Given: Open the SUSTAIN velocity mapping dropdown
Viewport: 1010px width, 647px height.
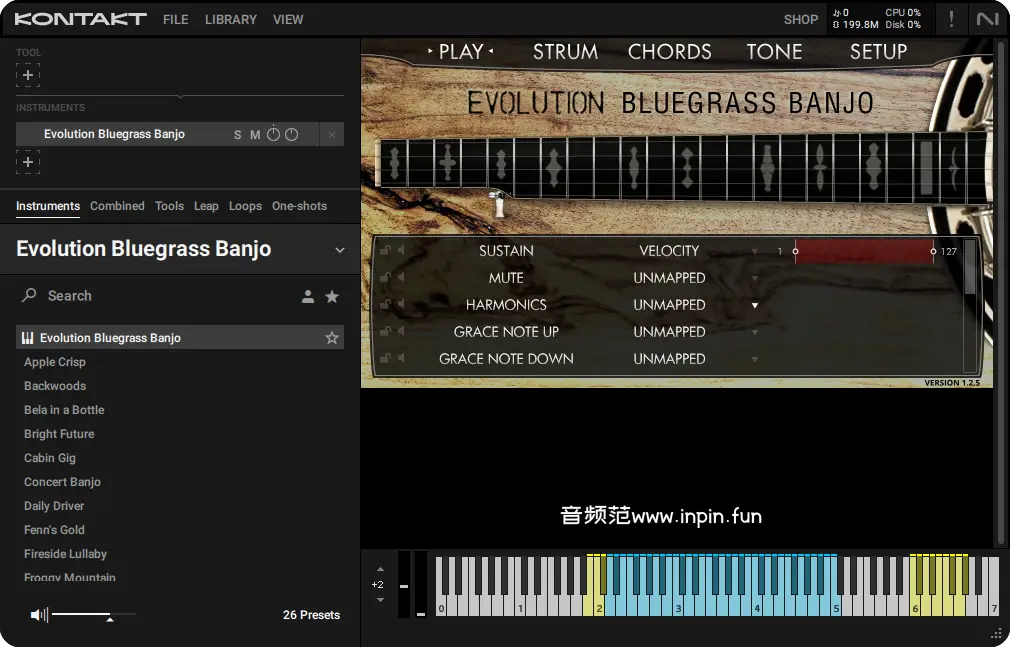Looking at the screenshot, I should pyautogui.click(x=755, y=251).
